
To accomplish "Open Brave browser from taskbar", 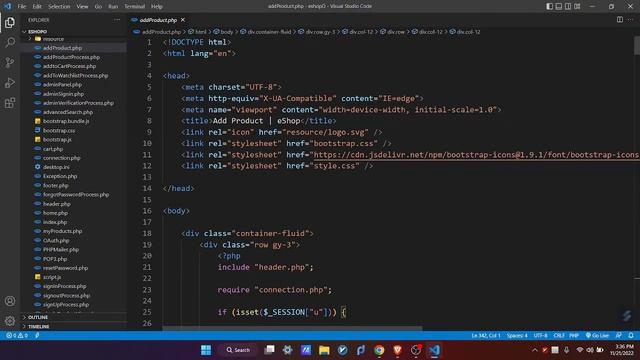I will 398,350.
